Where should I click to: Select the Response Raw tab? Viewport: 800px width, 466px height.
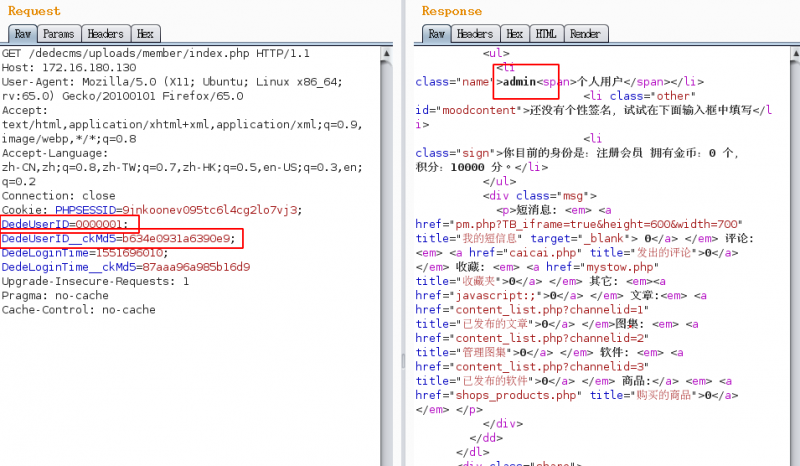436,34
